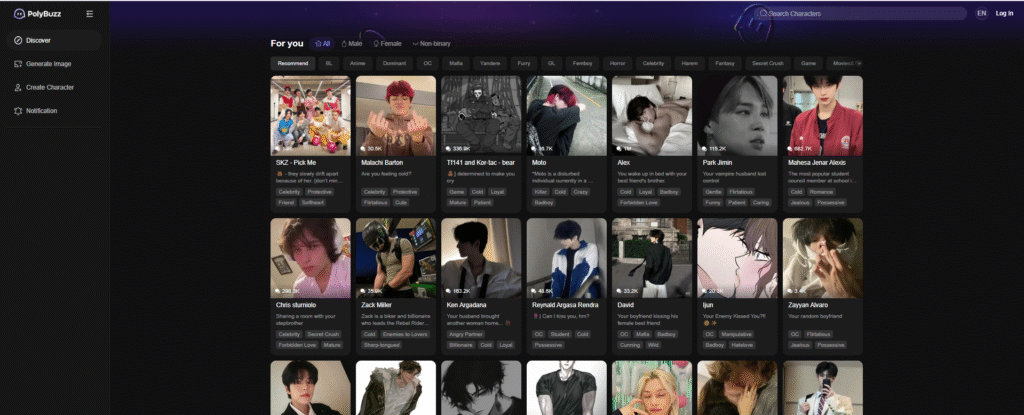Click the Manipulative tag on Ijun card
The width and height of the screenshot is (1024, 415).
click(737, 334)
